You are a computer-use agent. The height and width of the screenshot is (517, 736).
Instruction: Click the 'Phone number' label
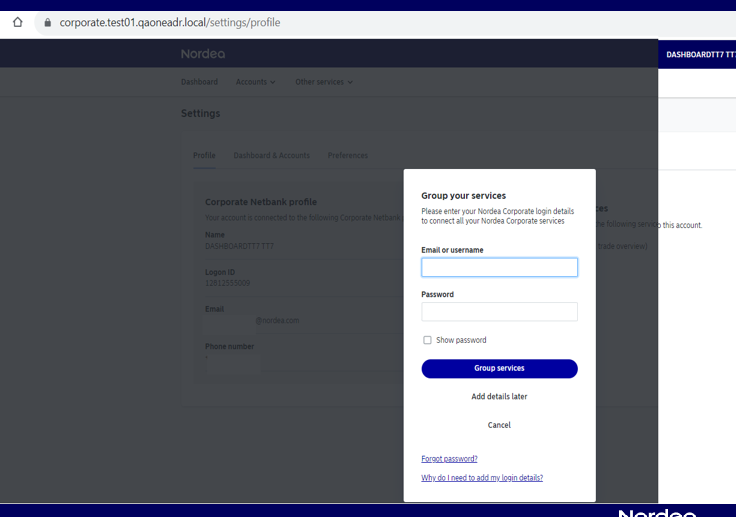230,347
